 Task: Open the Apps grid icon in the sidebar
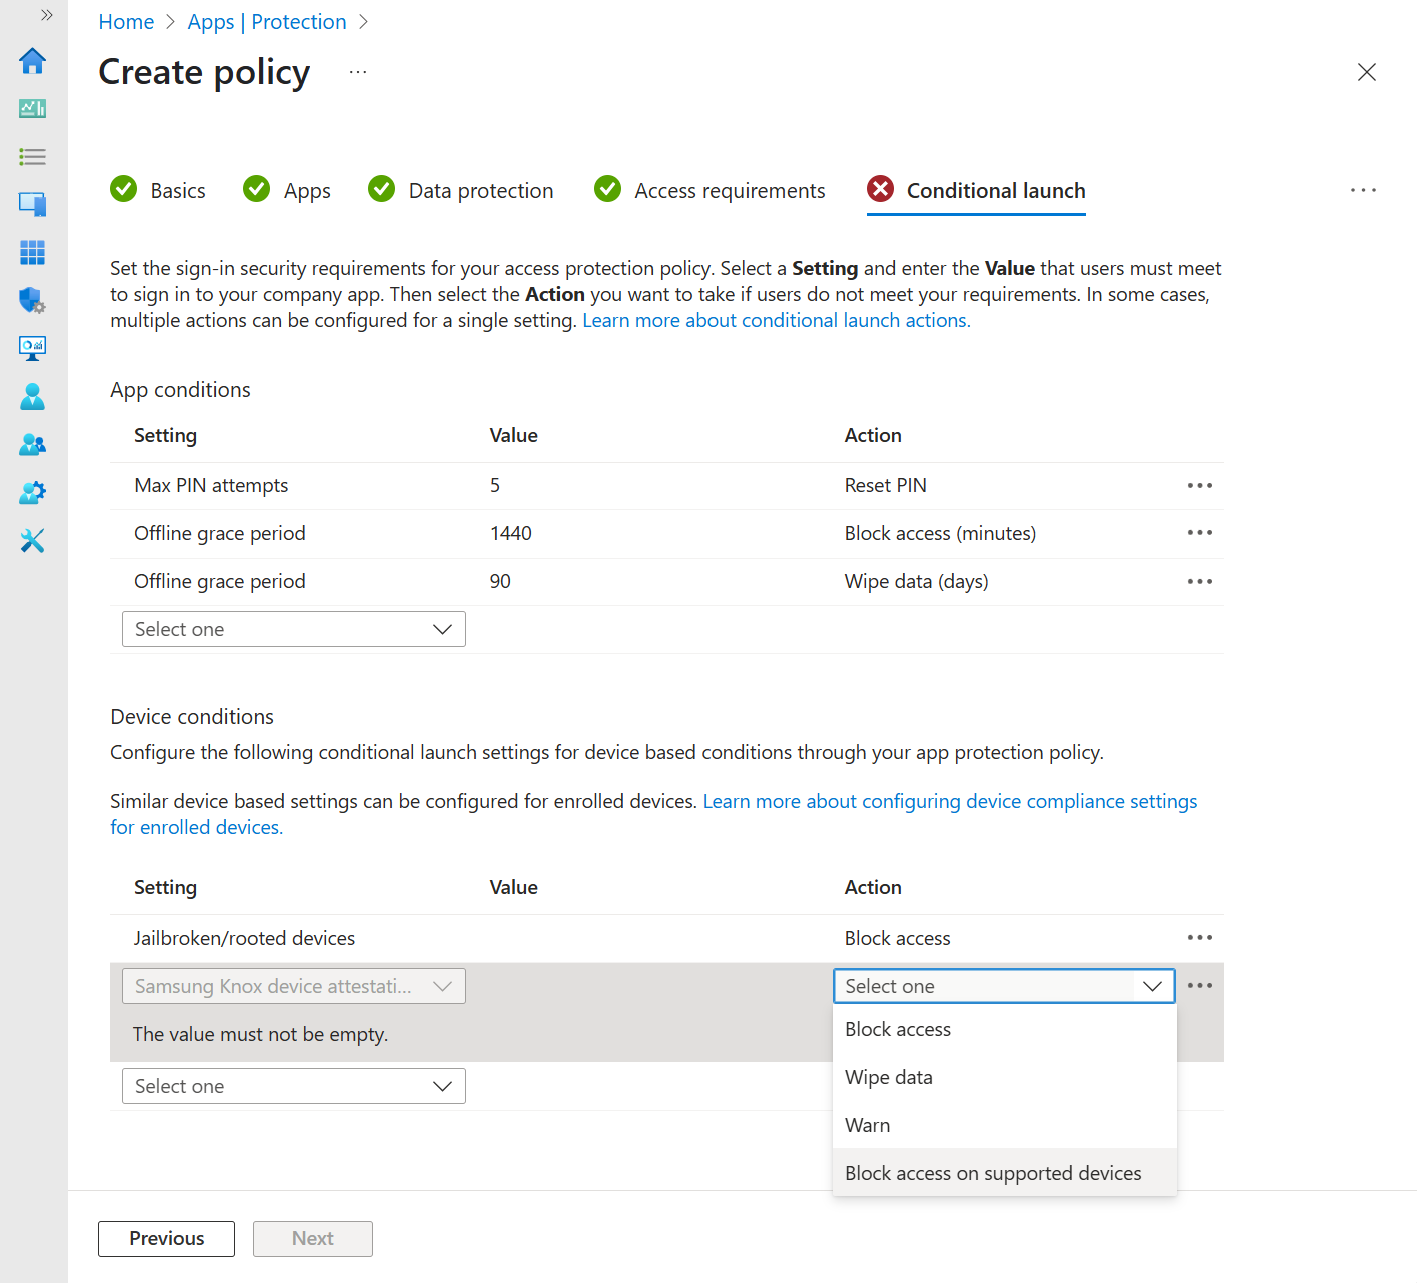click(x=33, y=252)
